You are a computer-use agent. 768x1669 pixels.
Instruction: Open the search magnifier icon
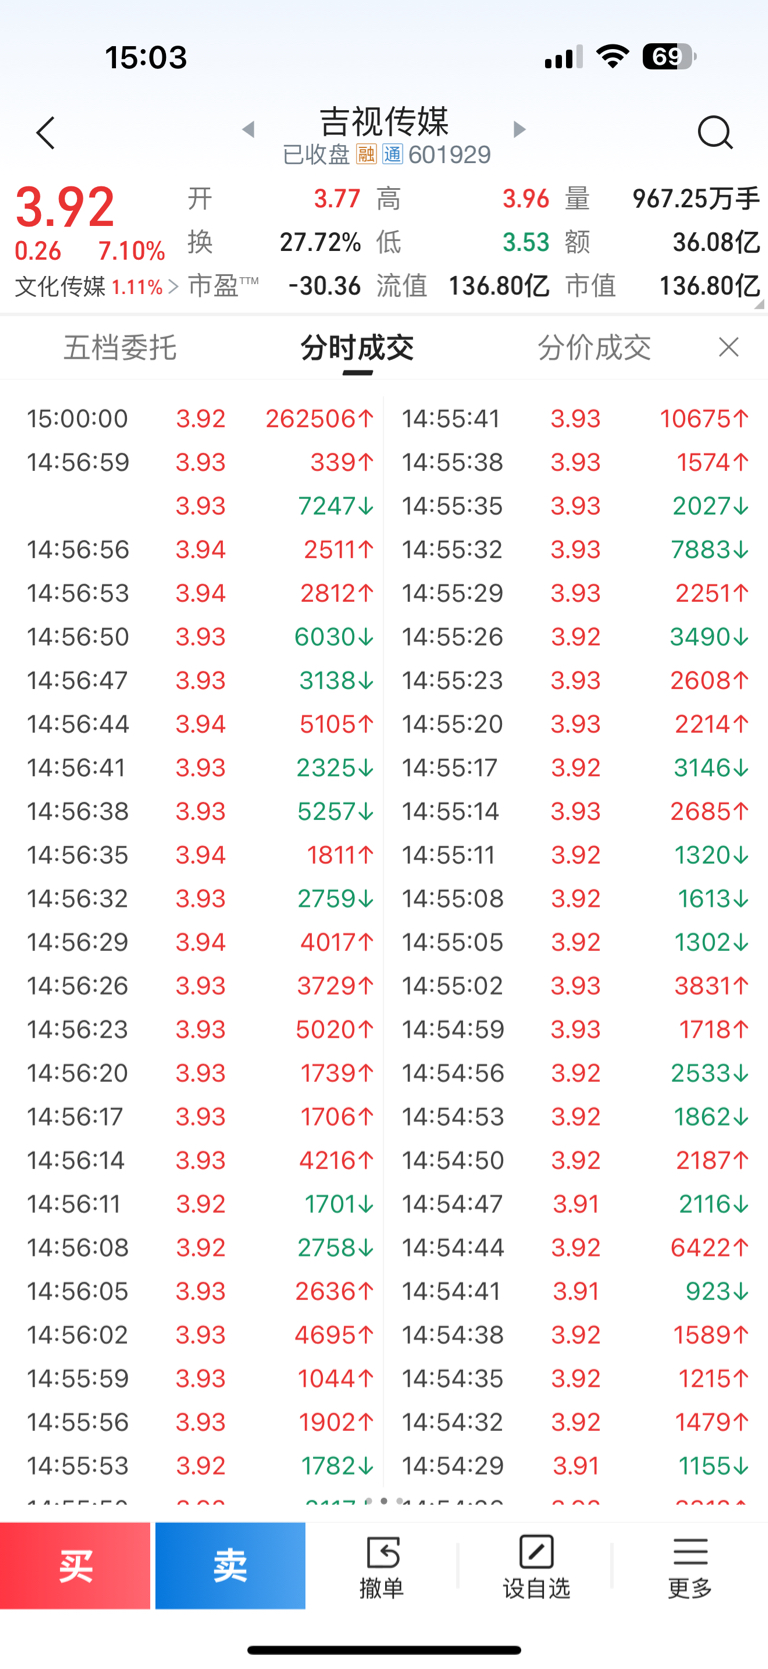[x=715, y=132]
